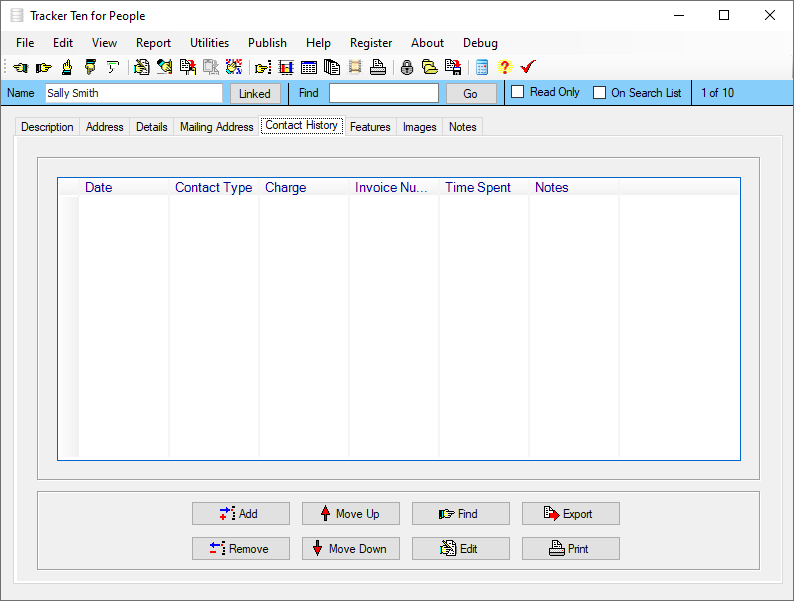
Task: Switch to the Description tab
Action: [47, 127]
